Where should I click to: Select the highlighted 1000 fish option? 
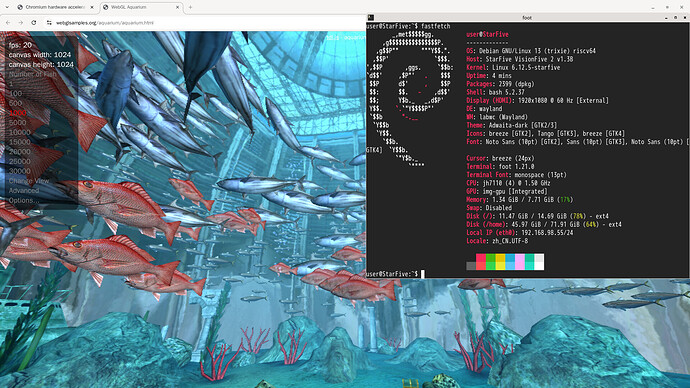coord(18,113)
